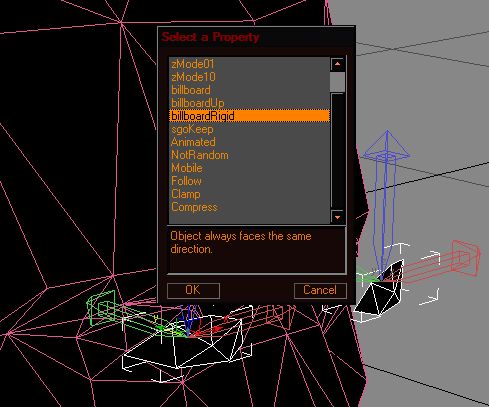Choose the billboardUp property
This screenshot has height=407, width=489.
[249, 103]
